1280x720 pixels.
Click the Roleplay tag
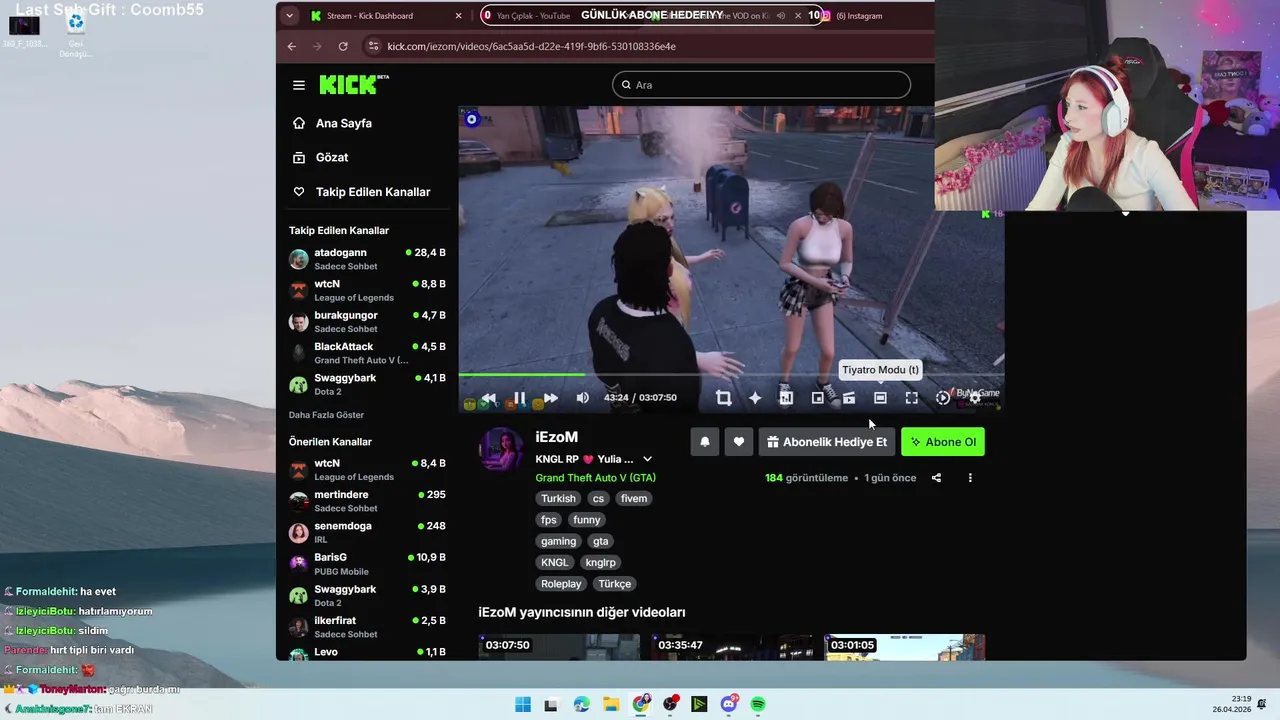(x=561, y=584)
